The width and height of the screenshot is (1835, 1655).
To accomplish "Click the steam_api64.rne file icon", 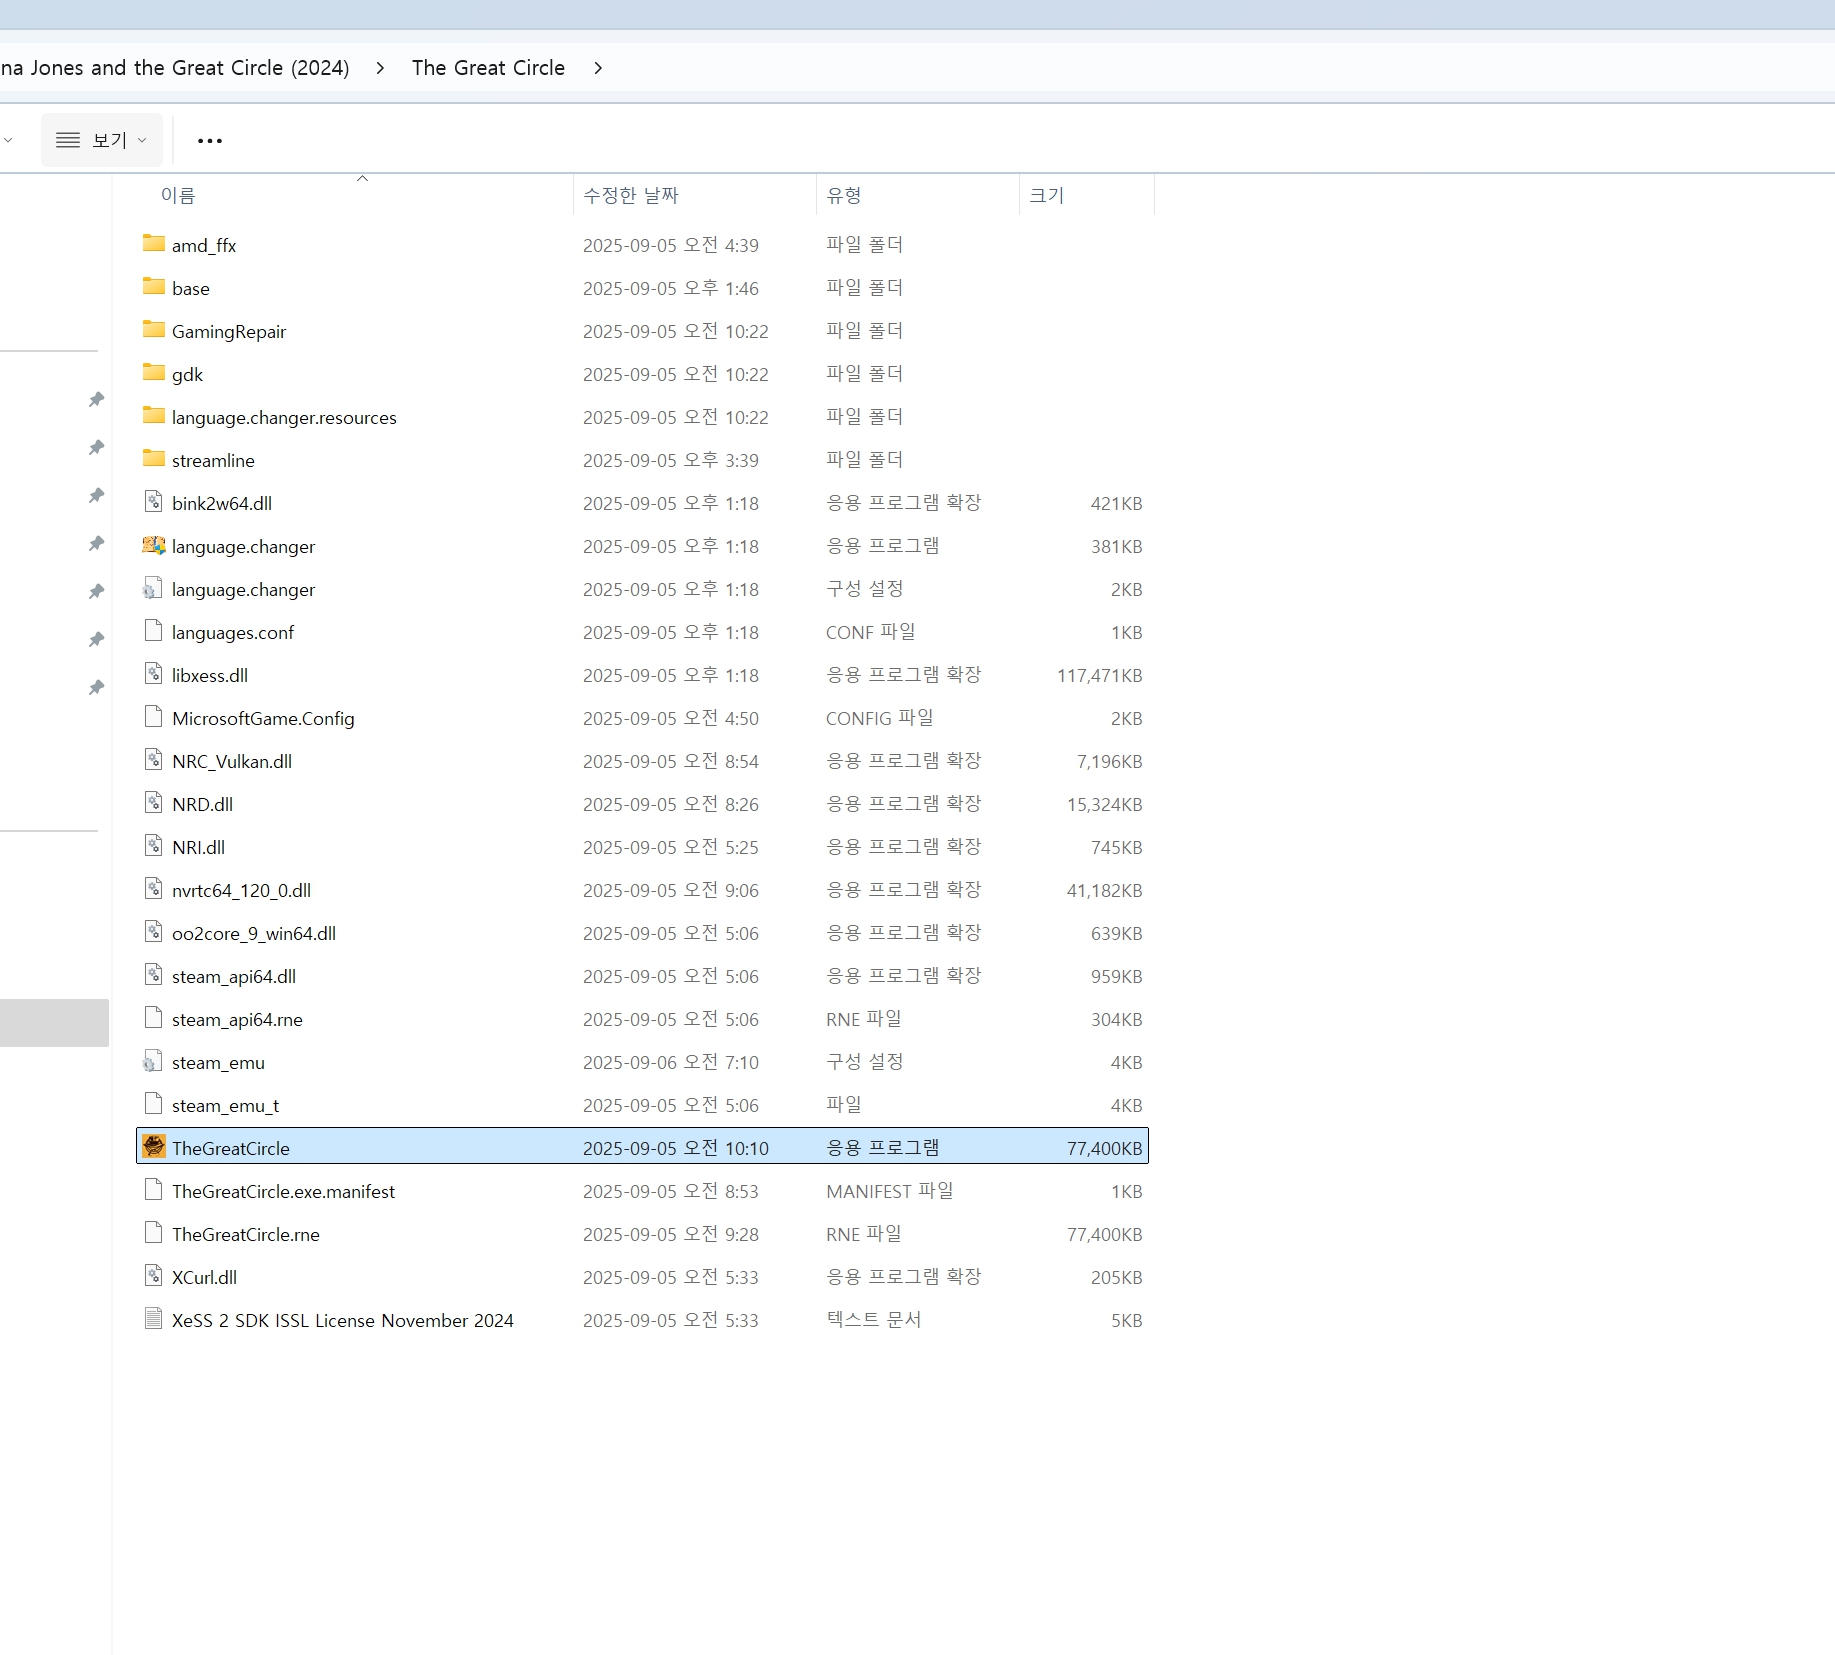I will (x=153, y=1018).
